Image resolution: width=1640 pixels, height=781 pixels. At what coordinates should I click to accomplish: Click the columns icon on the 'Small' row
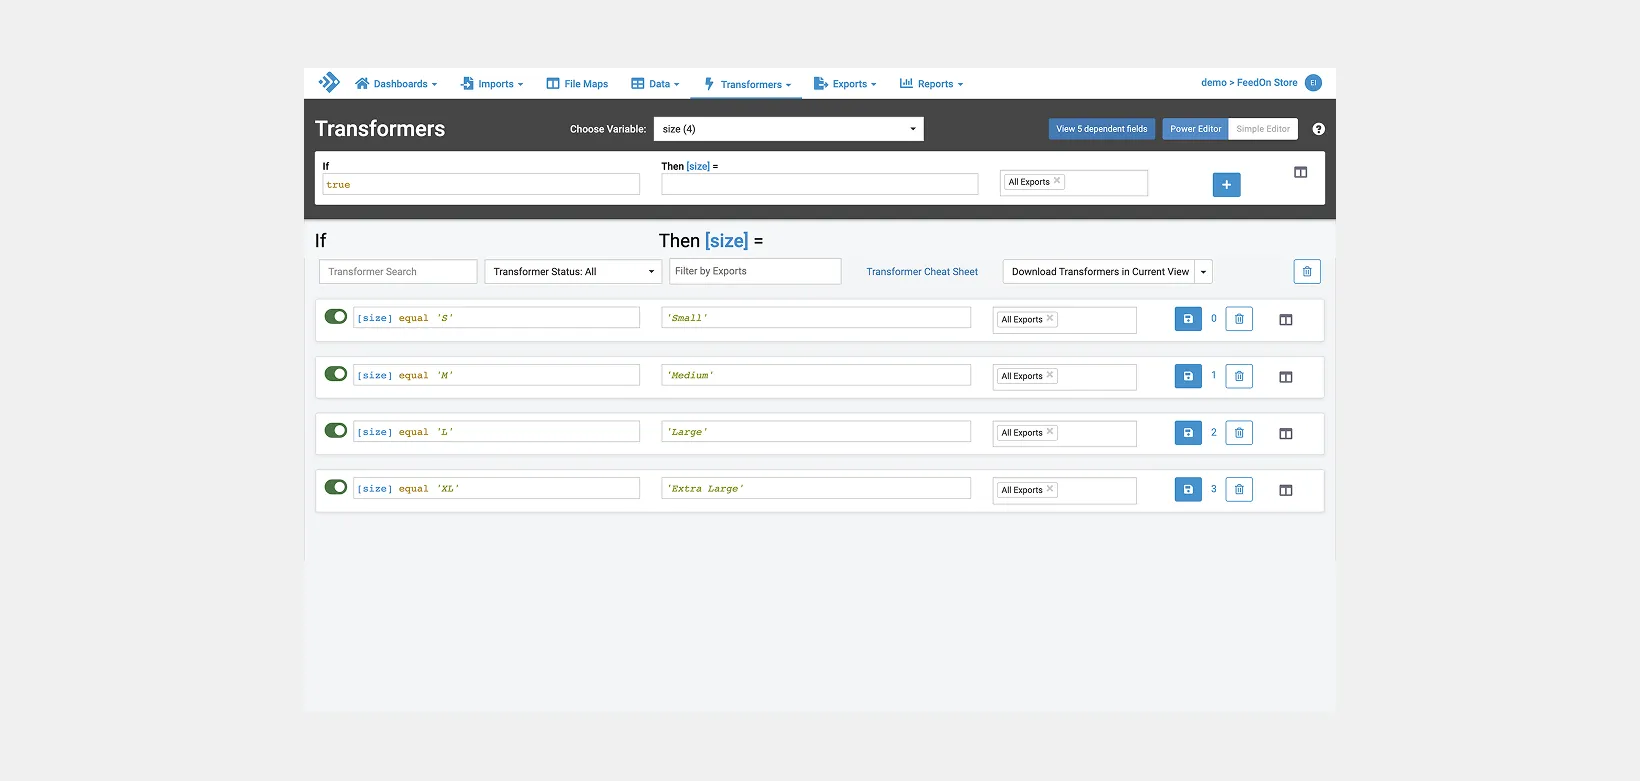coord(1286,320)
